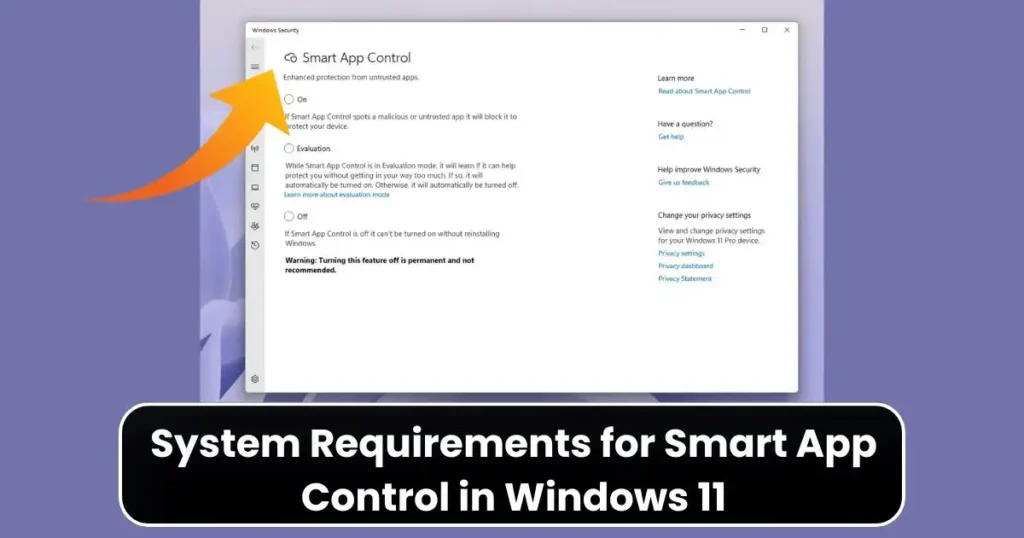Open Read about Smart App Control link

(x=704, y=91)
